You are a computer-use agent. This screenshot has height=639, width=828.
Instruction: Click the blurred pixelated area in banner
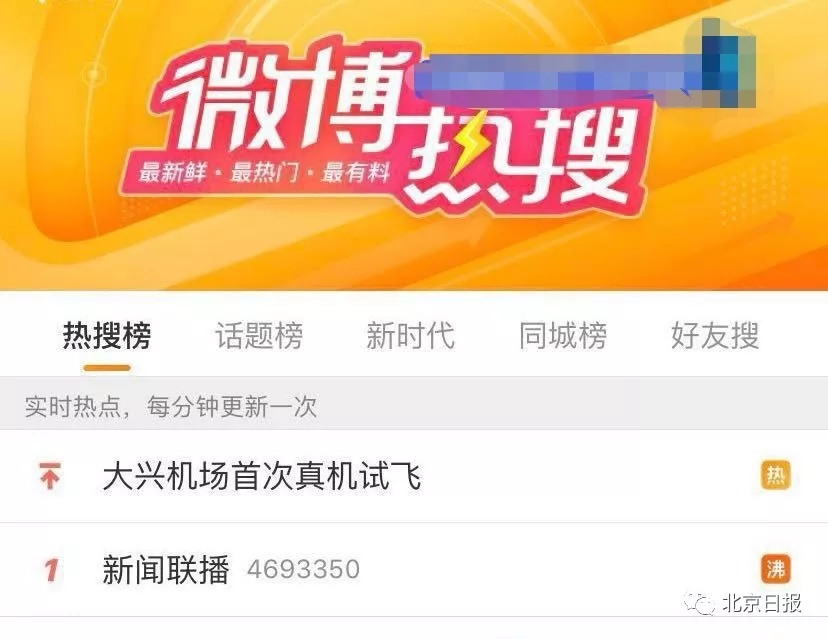(584, 68)
